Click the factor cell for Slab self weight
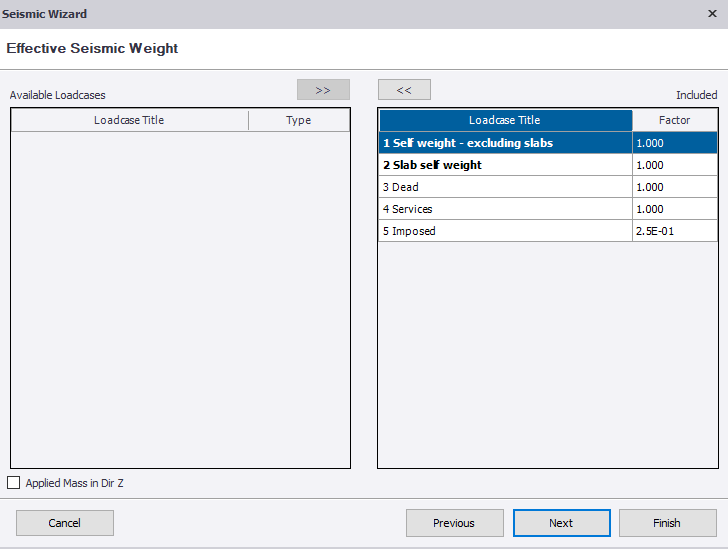 coord(675,165)
